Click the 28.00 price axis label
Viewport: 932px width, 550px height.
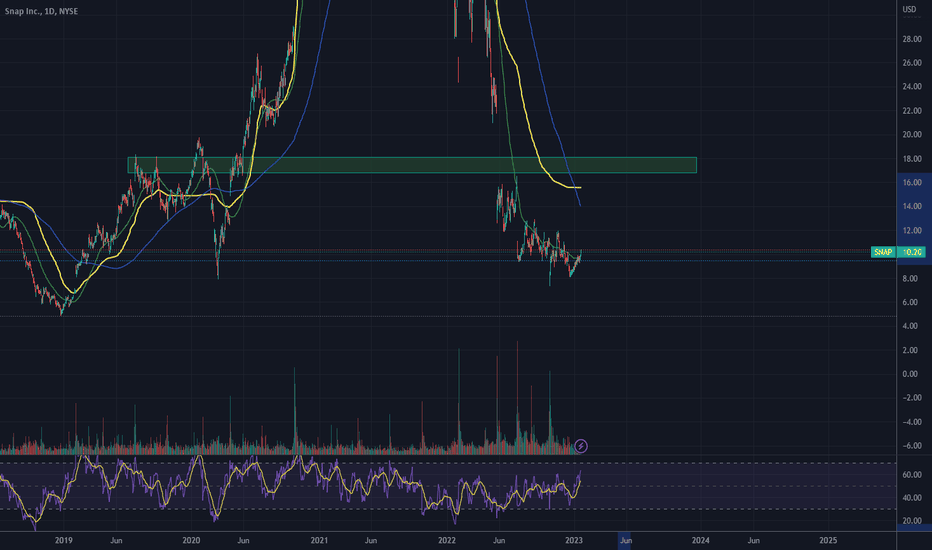912,39
